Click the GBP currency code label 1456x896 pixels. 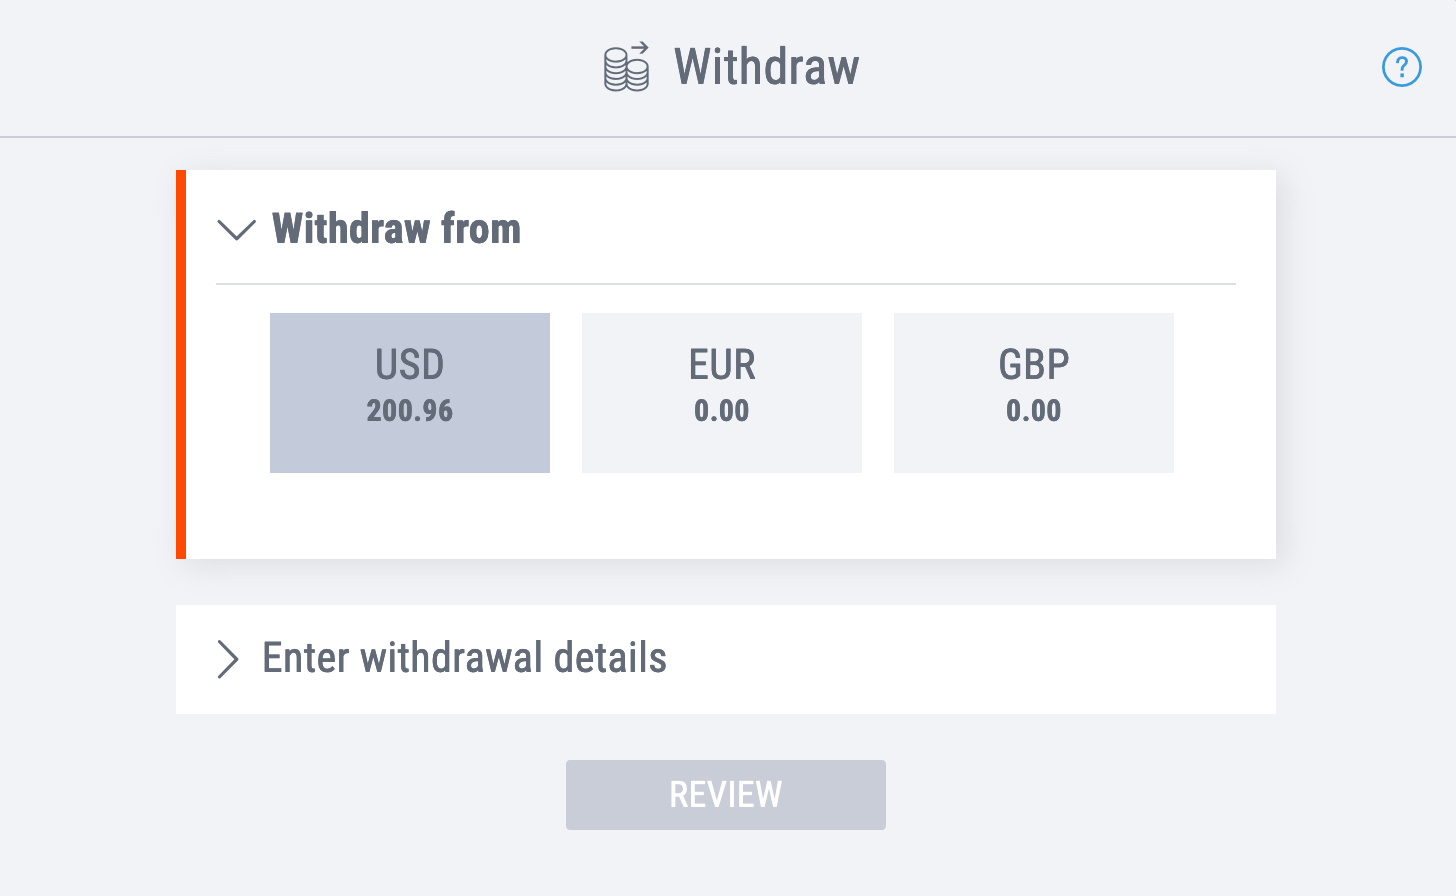[1034, 365]
